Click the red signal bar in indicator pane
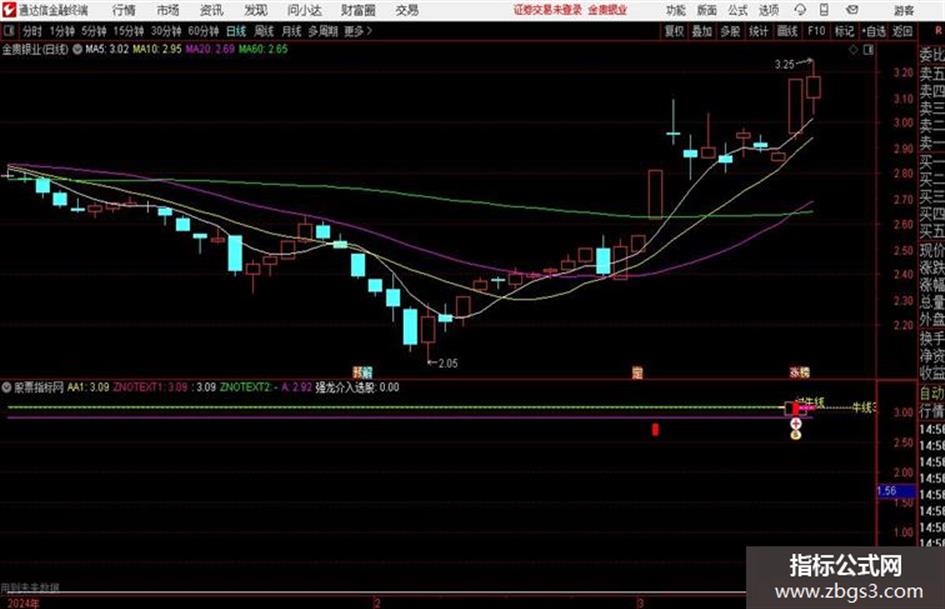The width and height of the screenshot is (945, 609). pos(655,430)
